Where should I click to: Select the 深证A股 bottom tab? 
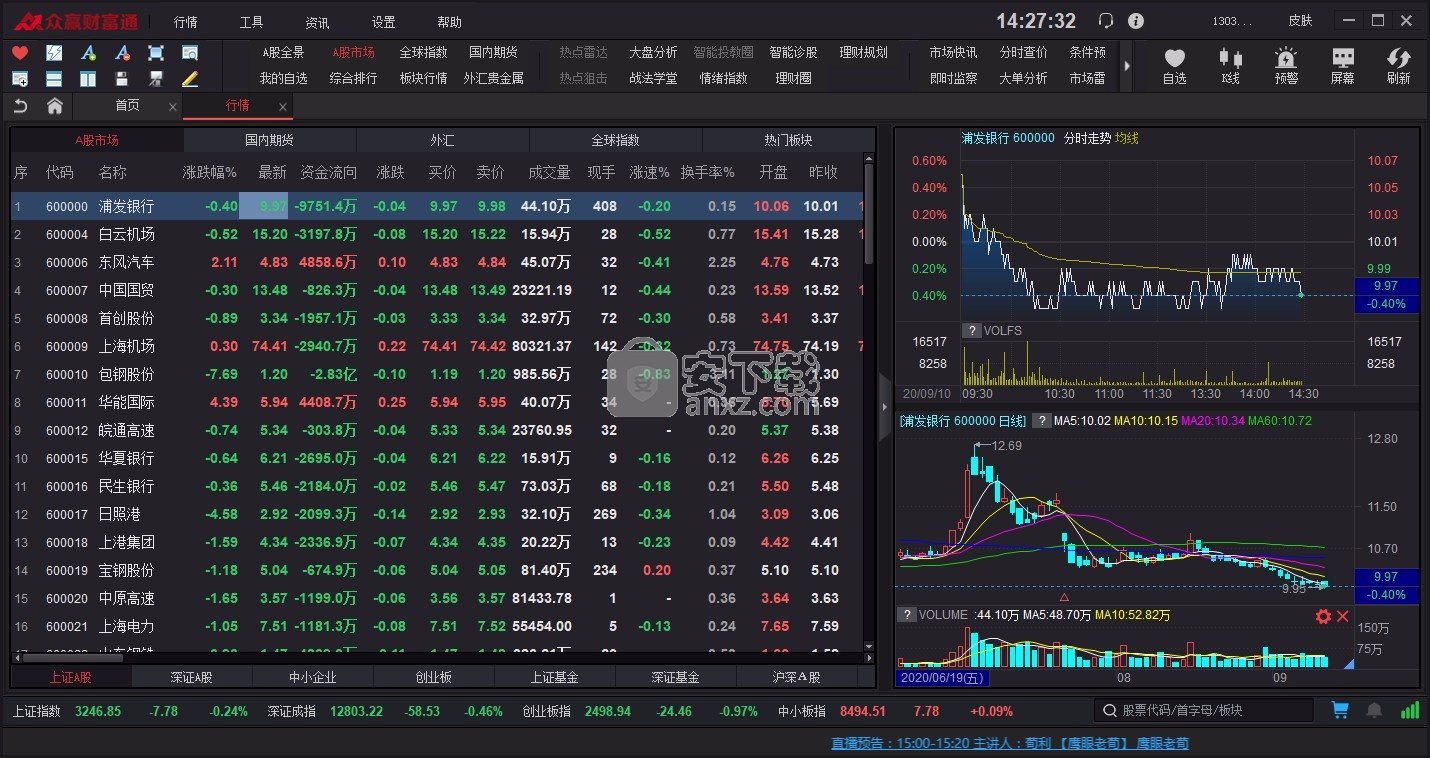tap(191, 677)
